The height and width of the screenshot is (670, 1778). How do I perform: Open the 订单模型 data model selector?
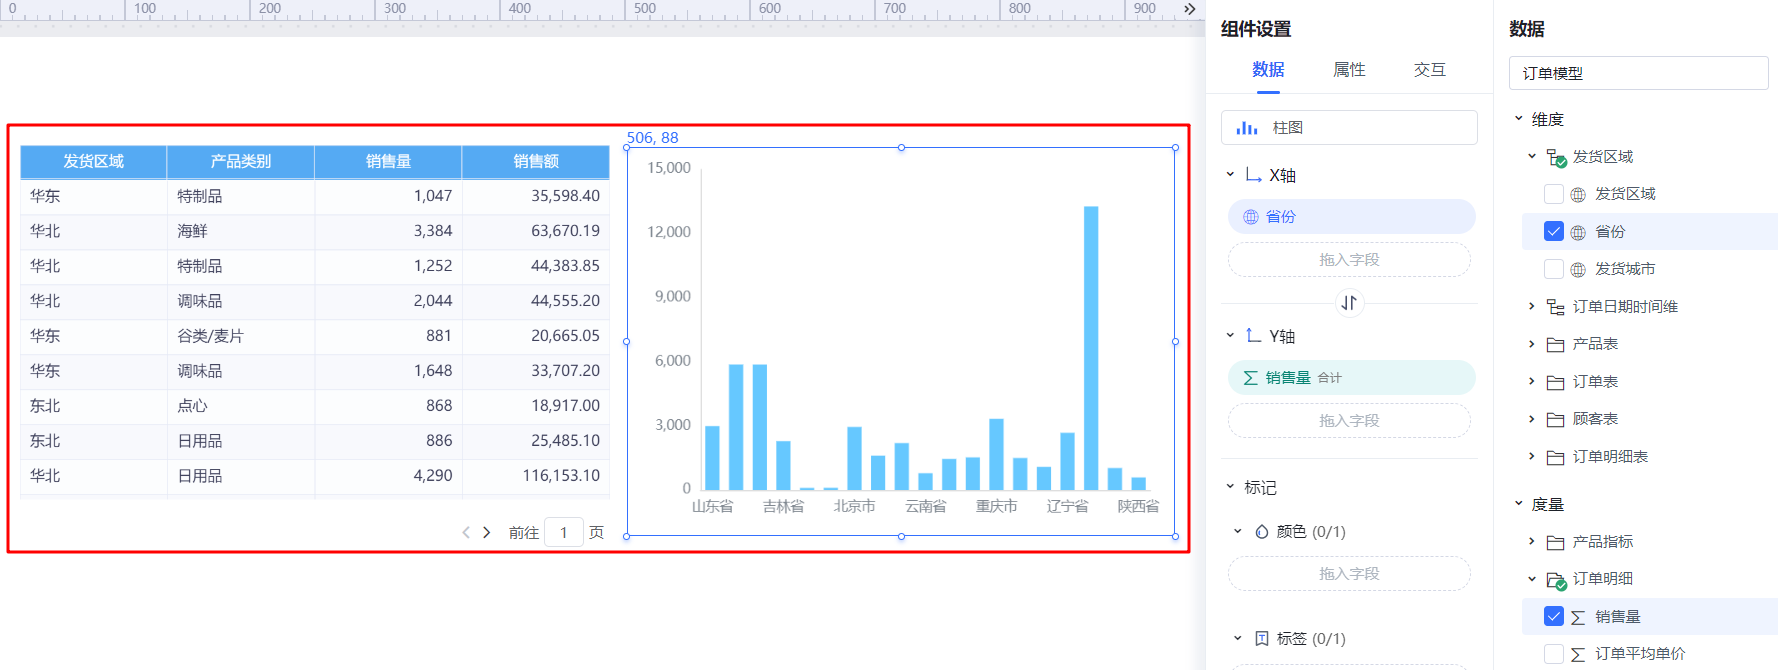tap(1638, 73)
